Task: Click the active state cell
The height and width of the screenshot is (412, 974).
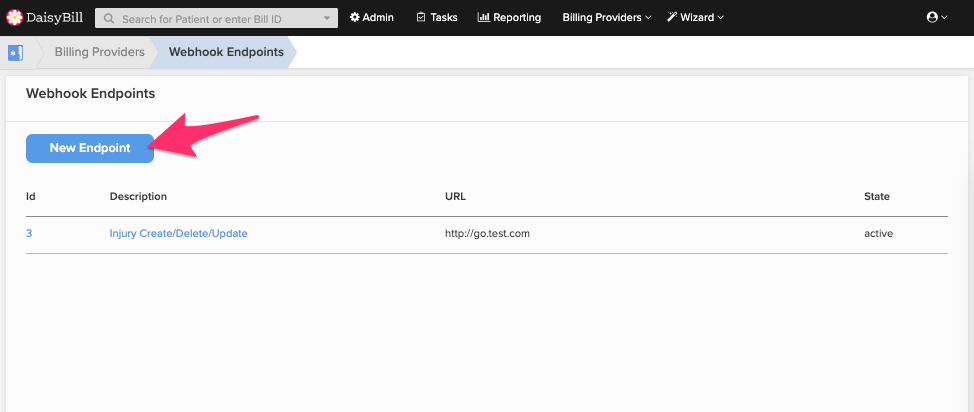Action: 878,234
